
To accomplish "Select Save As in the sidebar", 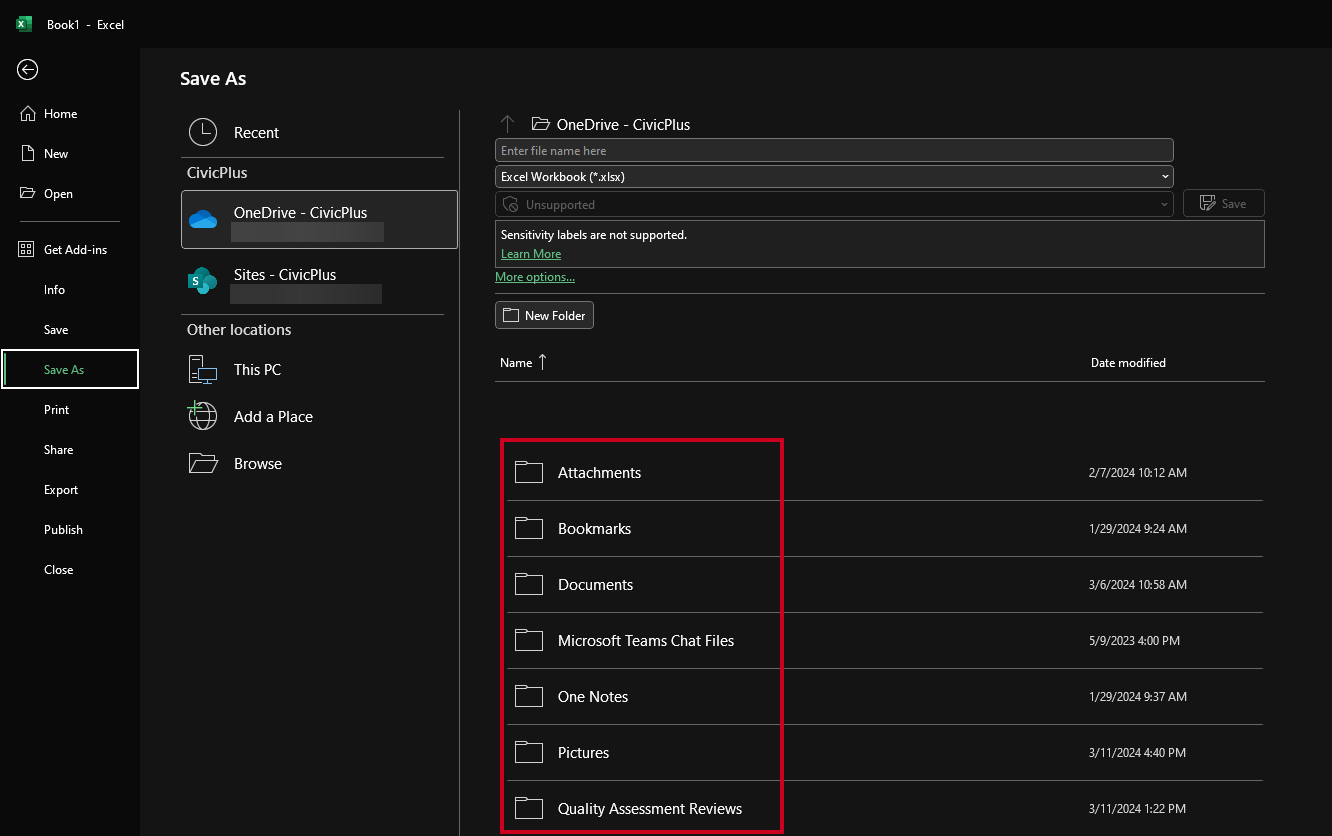I will point(70,369).
